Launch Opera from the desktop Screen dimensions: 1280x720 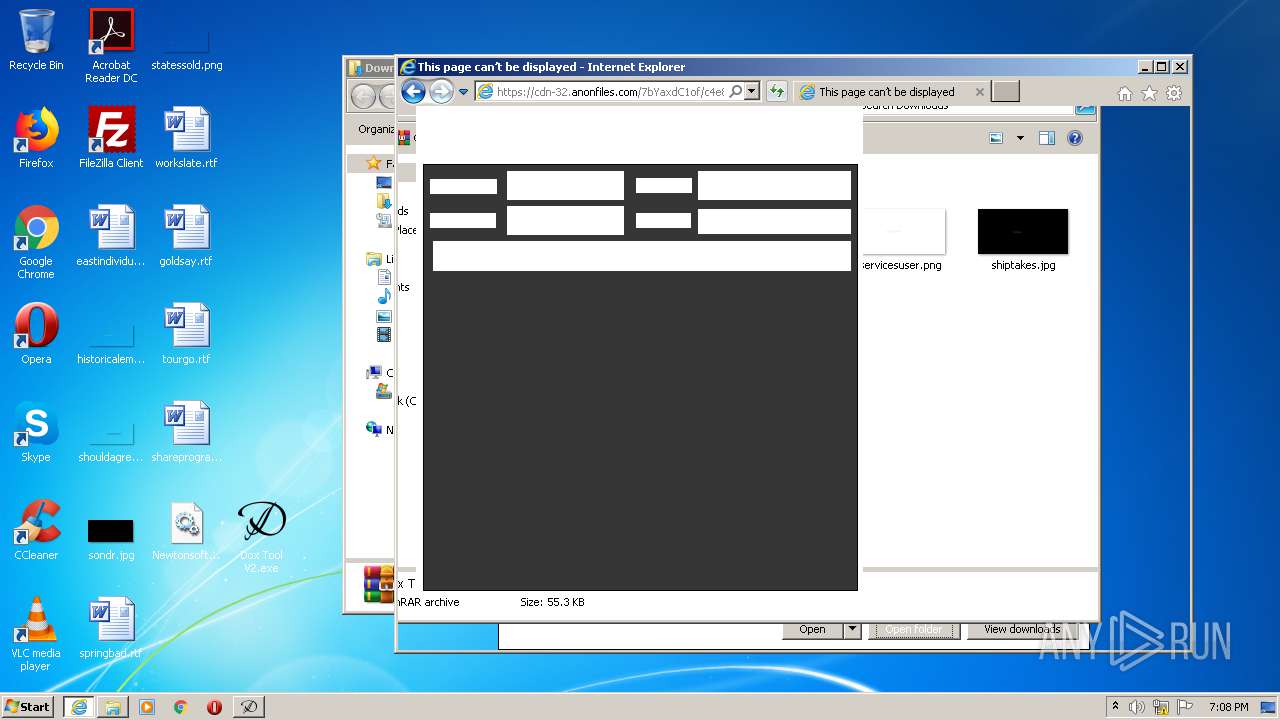click(36, 334)
